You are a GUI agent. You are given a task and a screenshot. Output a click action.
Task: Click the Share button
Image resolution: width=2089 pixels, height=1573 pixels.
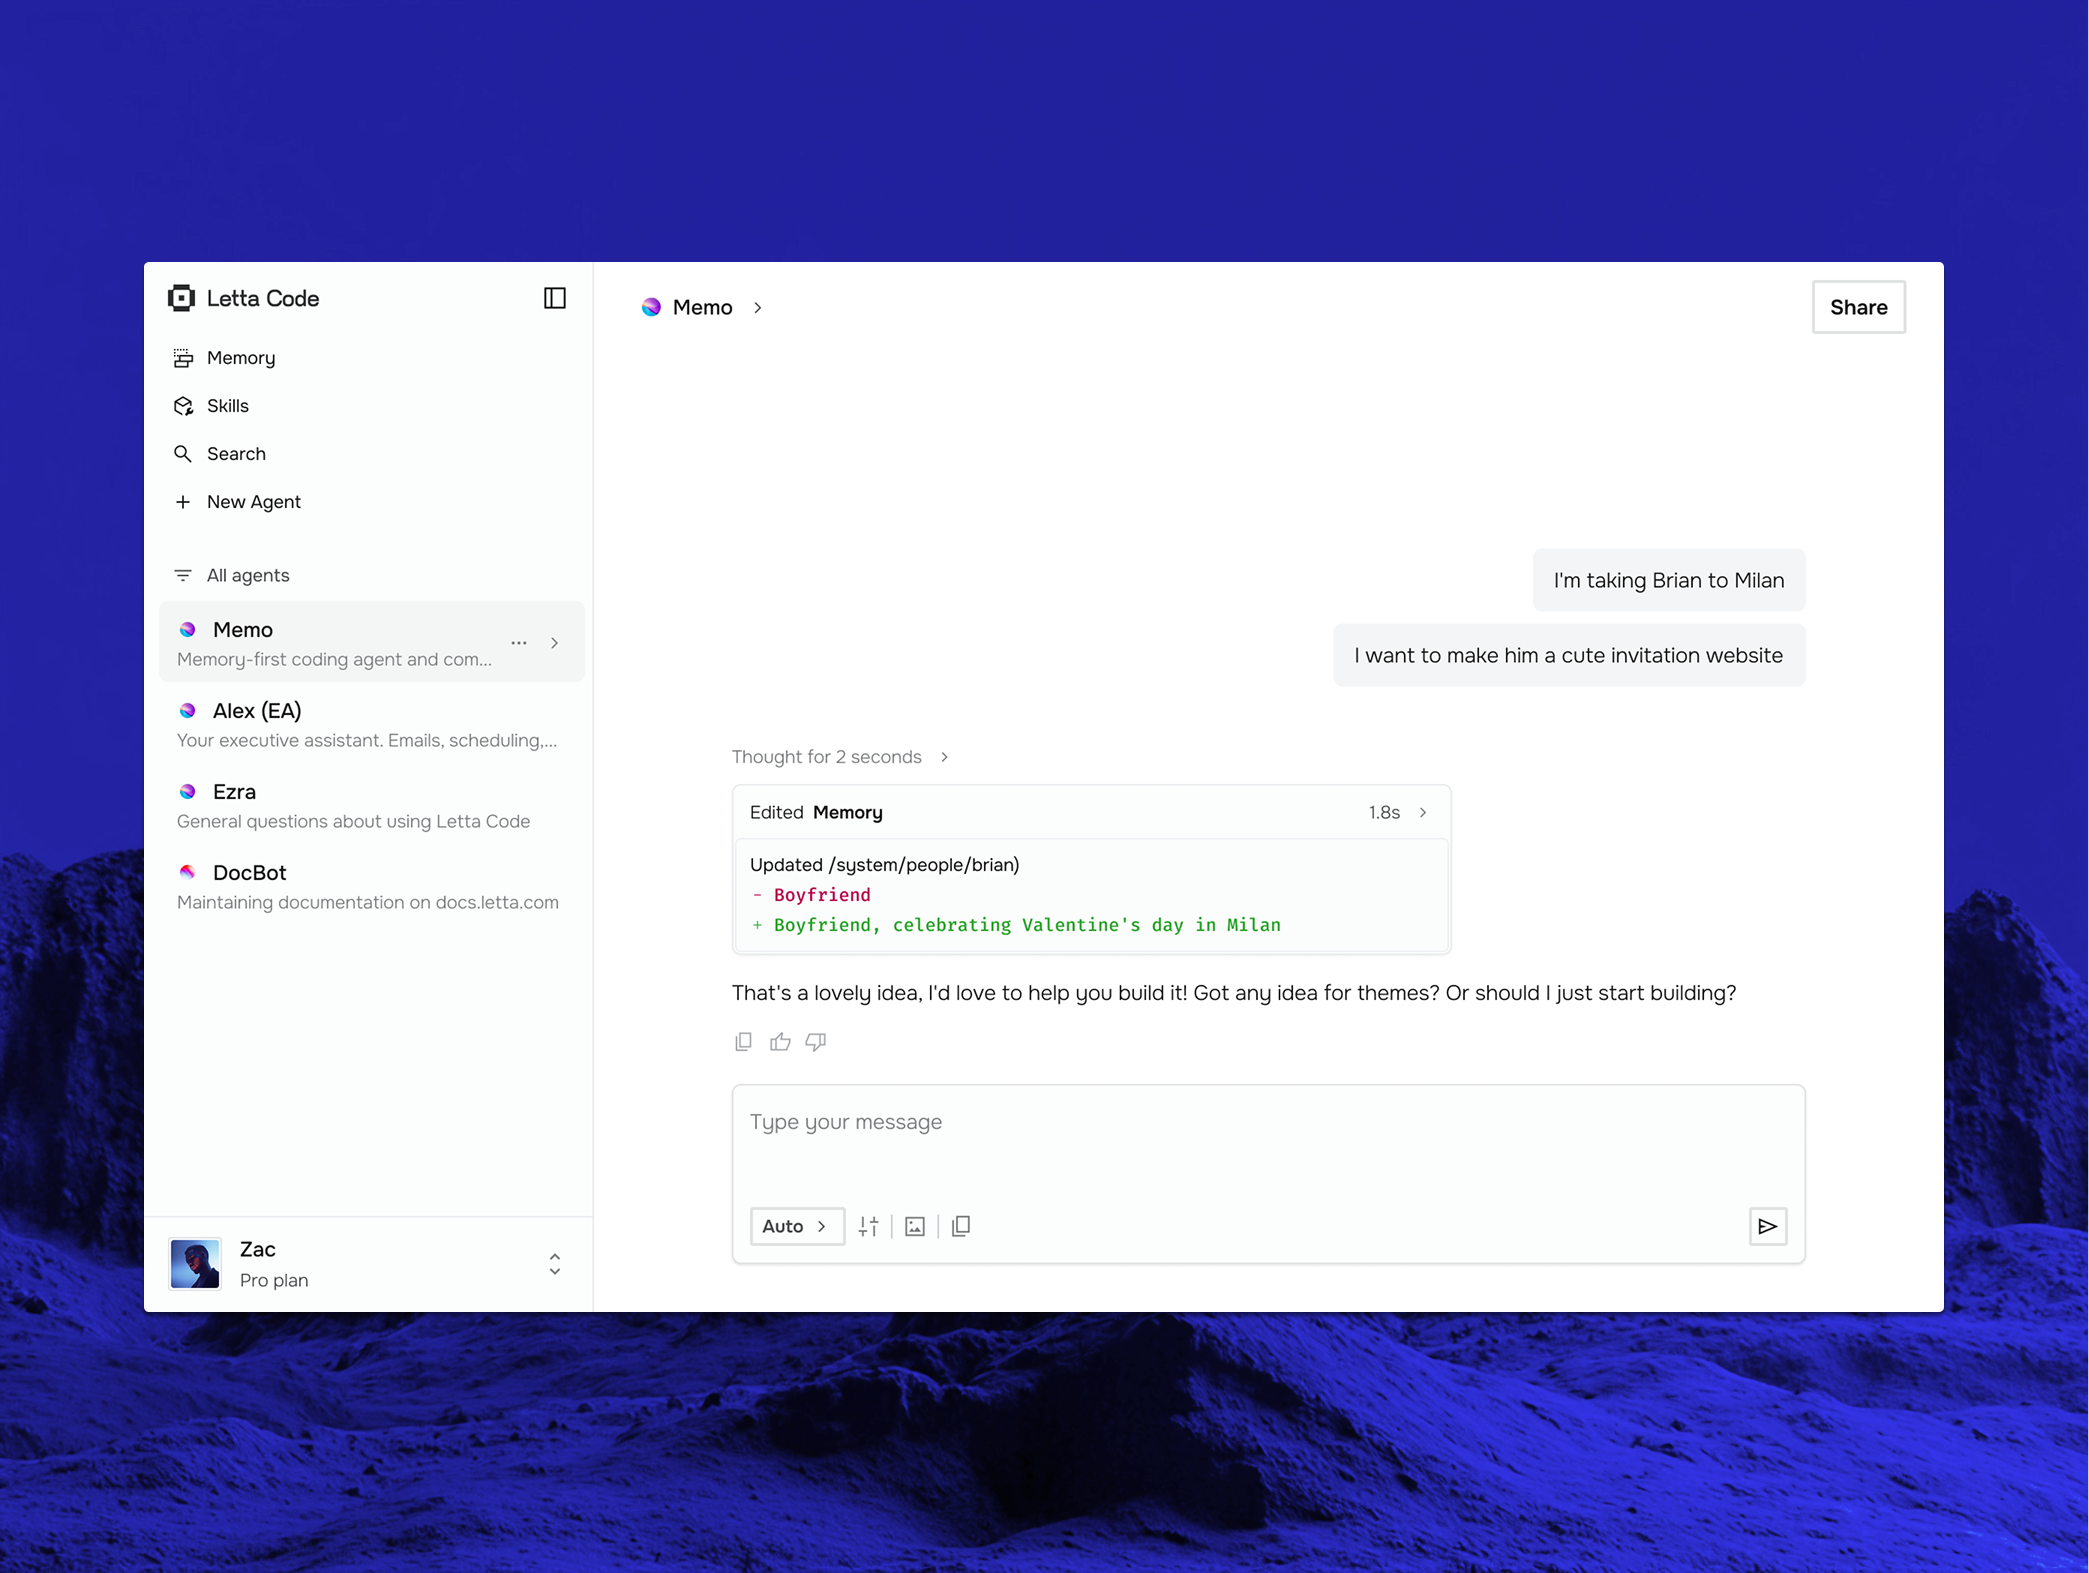pyautogui.click(x=1858, y=307)
